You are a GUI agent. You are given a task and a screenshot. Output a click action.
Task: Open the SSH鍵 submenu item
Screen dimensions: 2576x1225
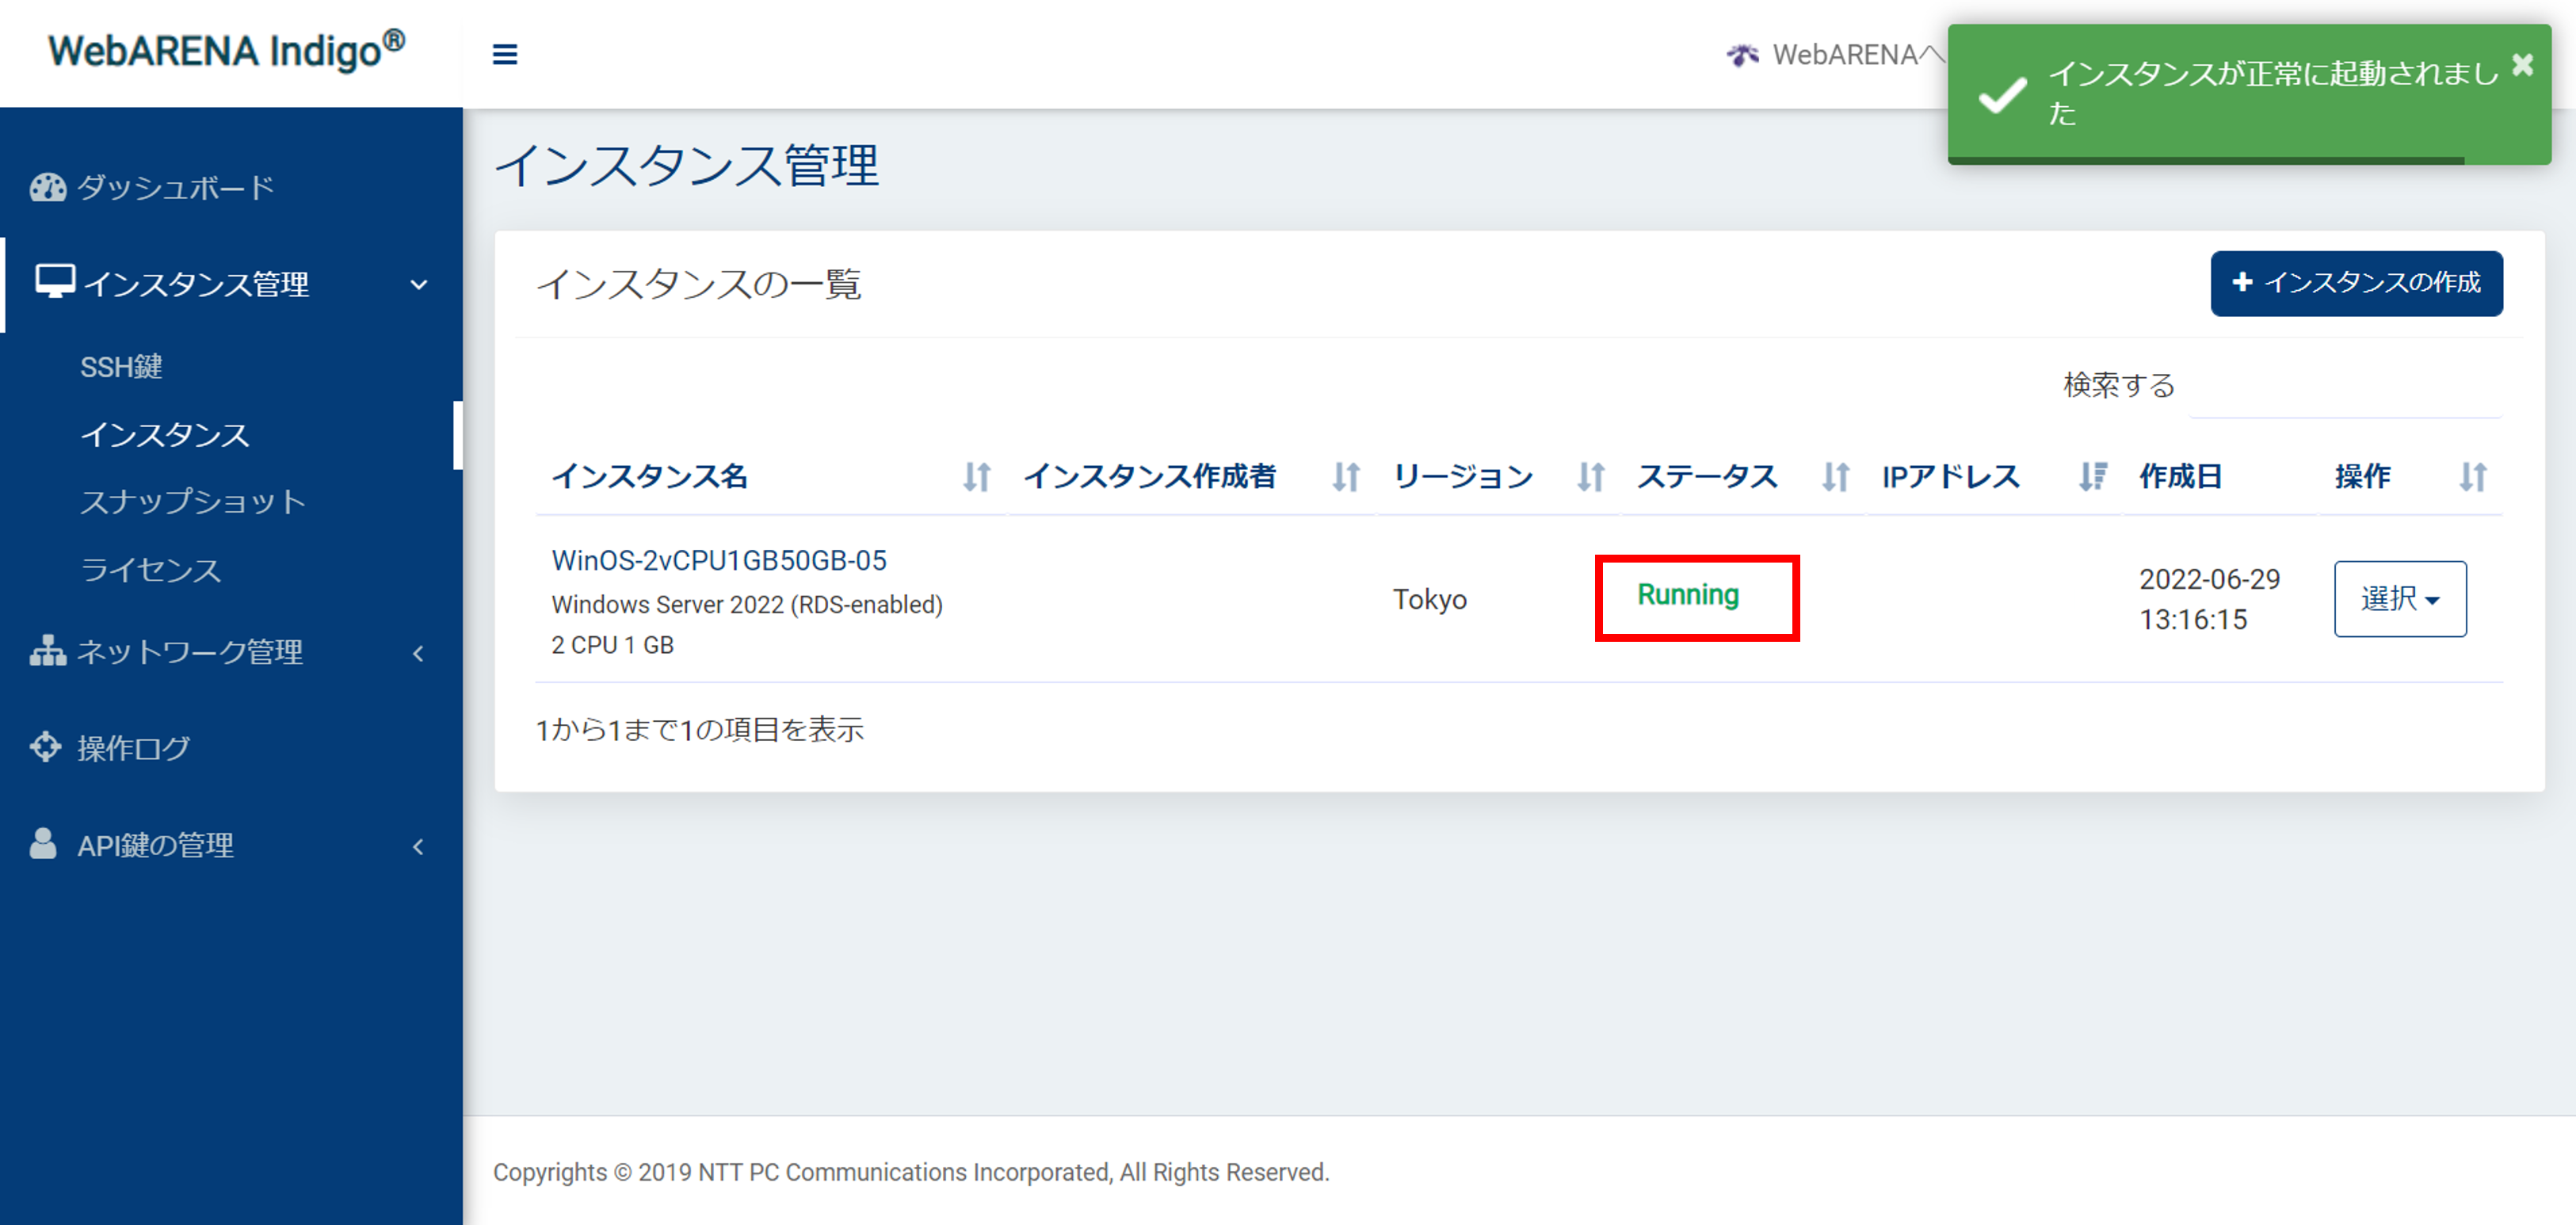click(121, 367)
